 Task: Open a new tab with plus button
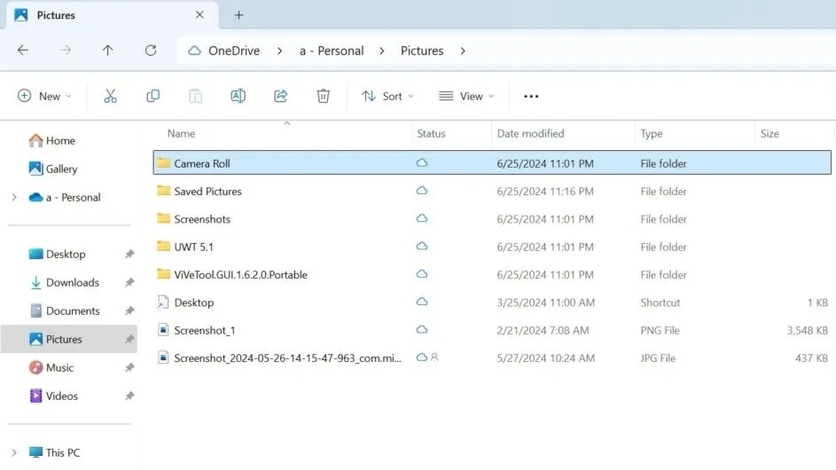click(239, 15)
